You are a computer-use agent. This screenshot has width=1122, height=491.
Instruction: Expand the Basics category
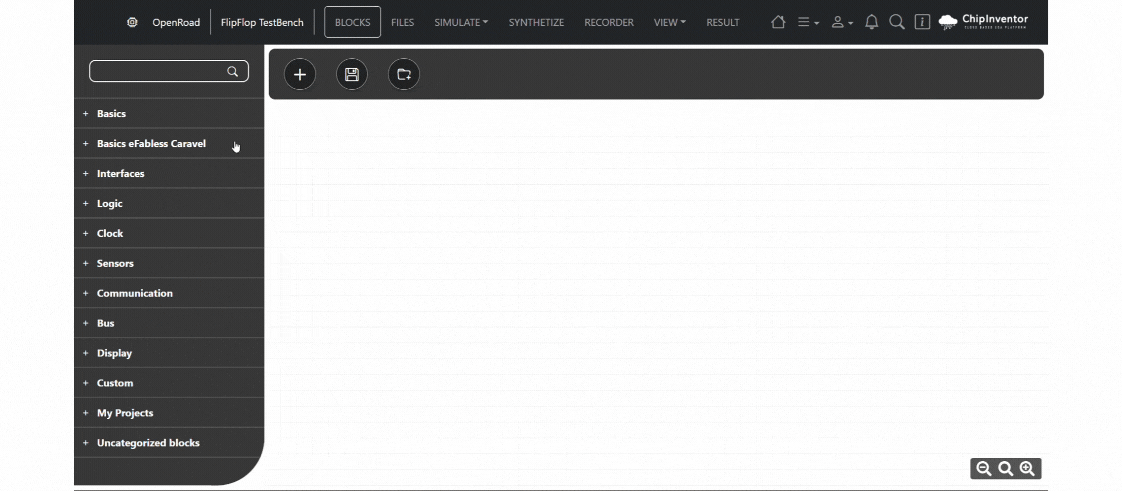tap(169, 114)
